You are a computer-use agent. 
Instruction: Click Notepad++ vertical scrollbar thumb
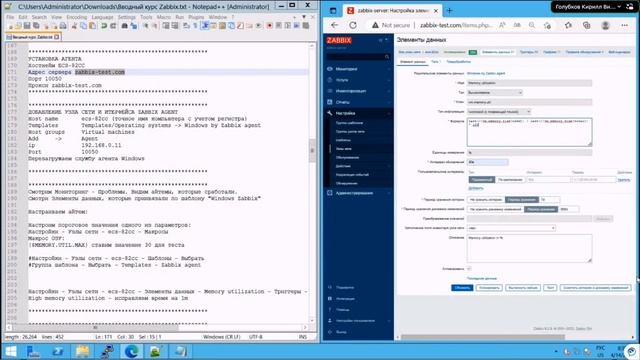click(x=312, y=150)
